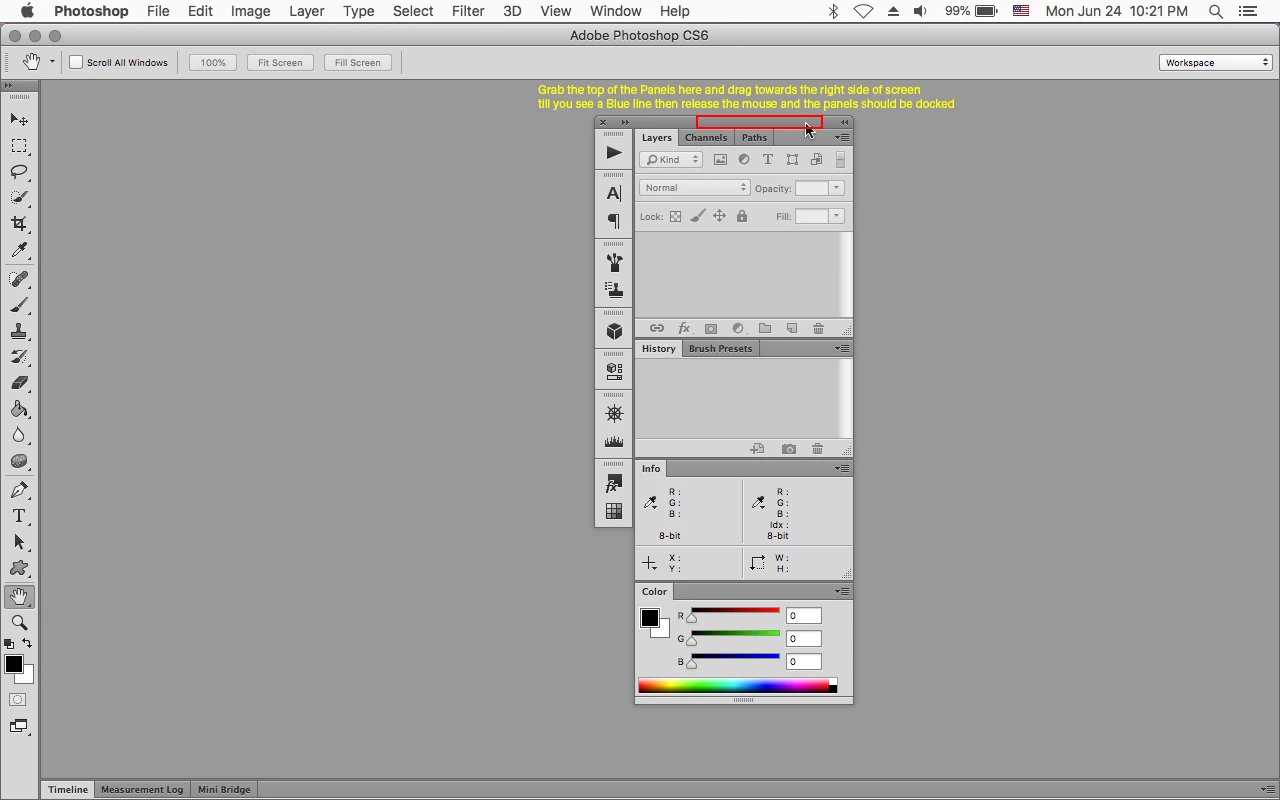Open the Kind filter dropdown
1280x800 pixels.
pos(671,160)
